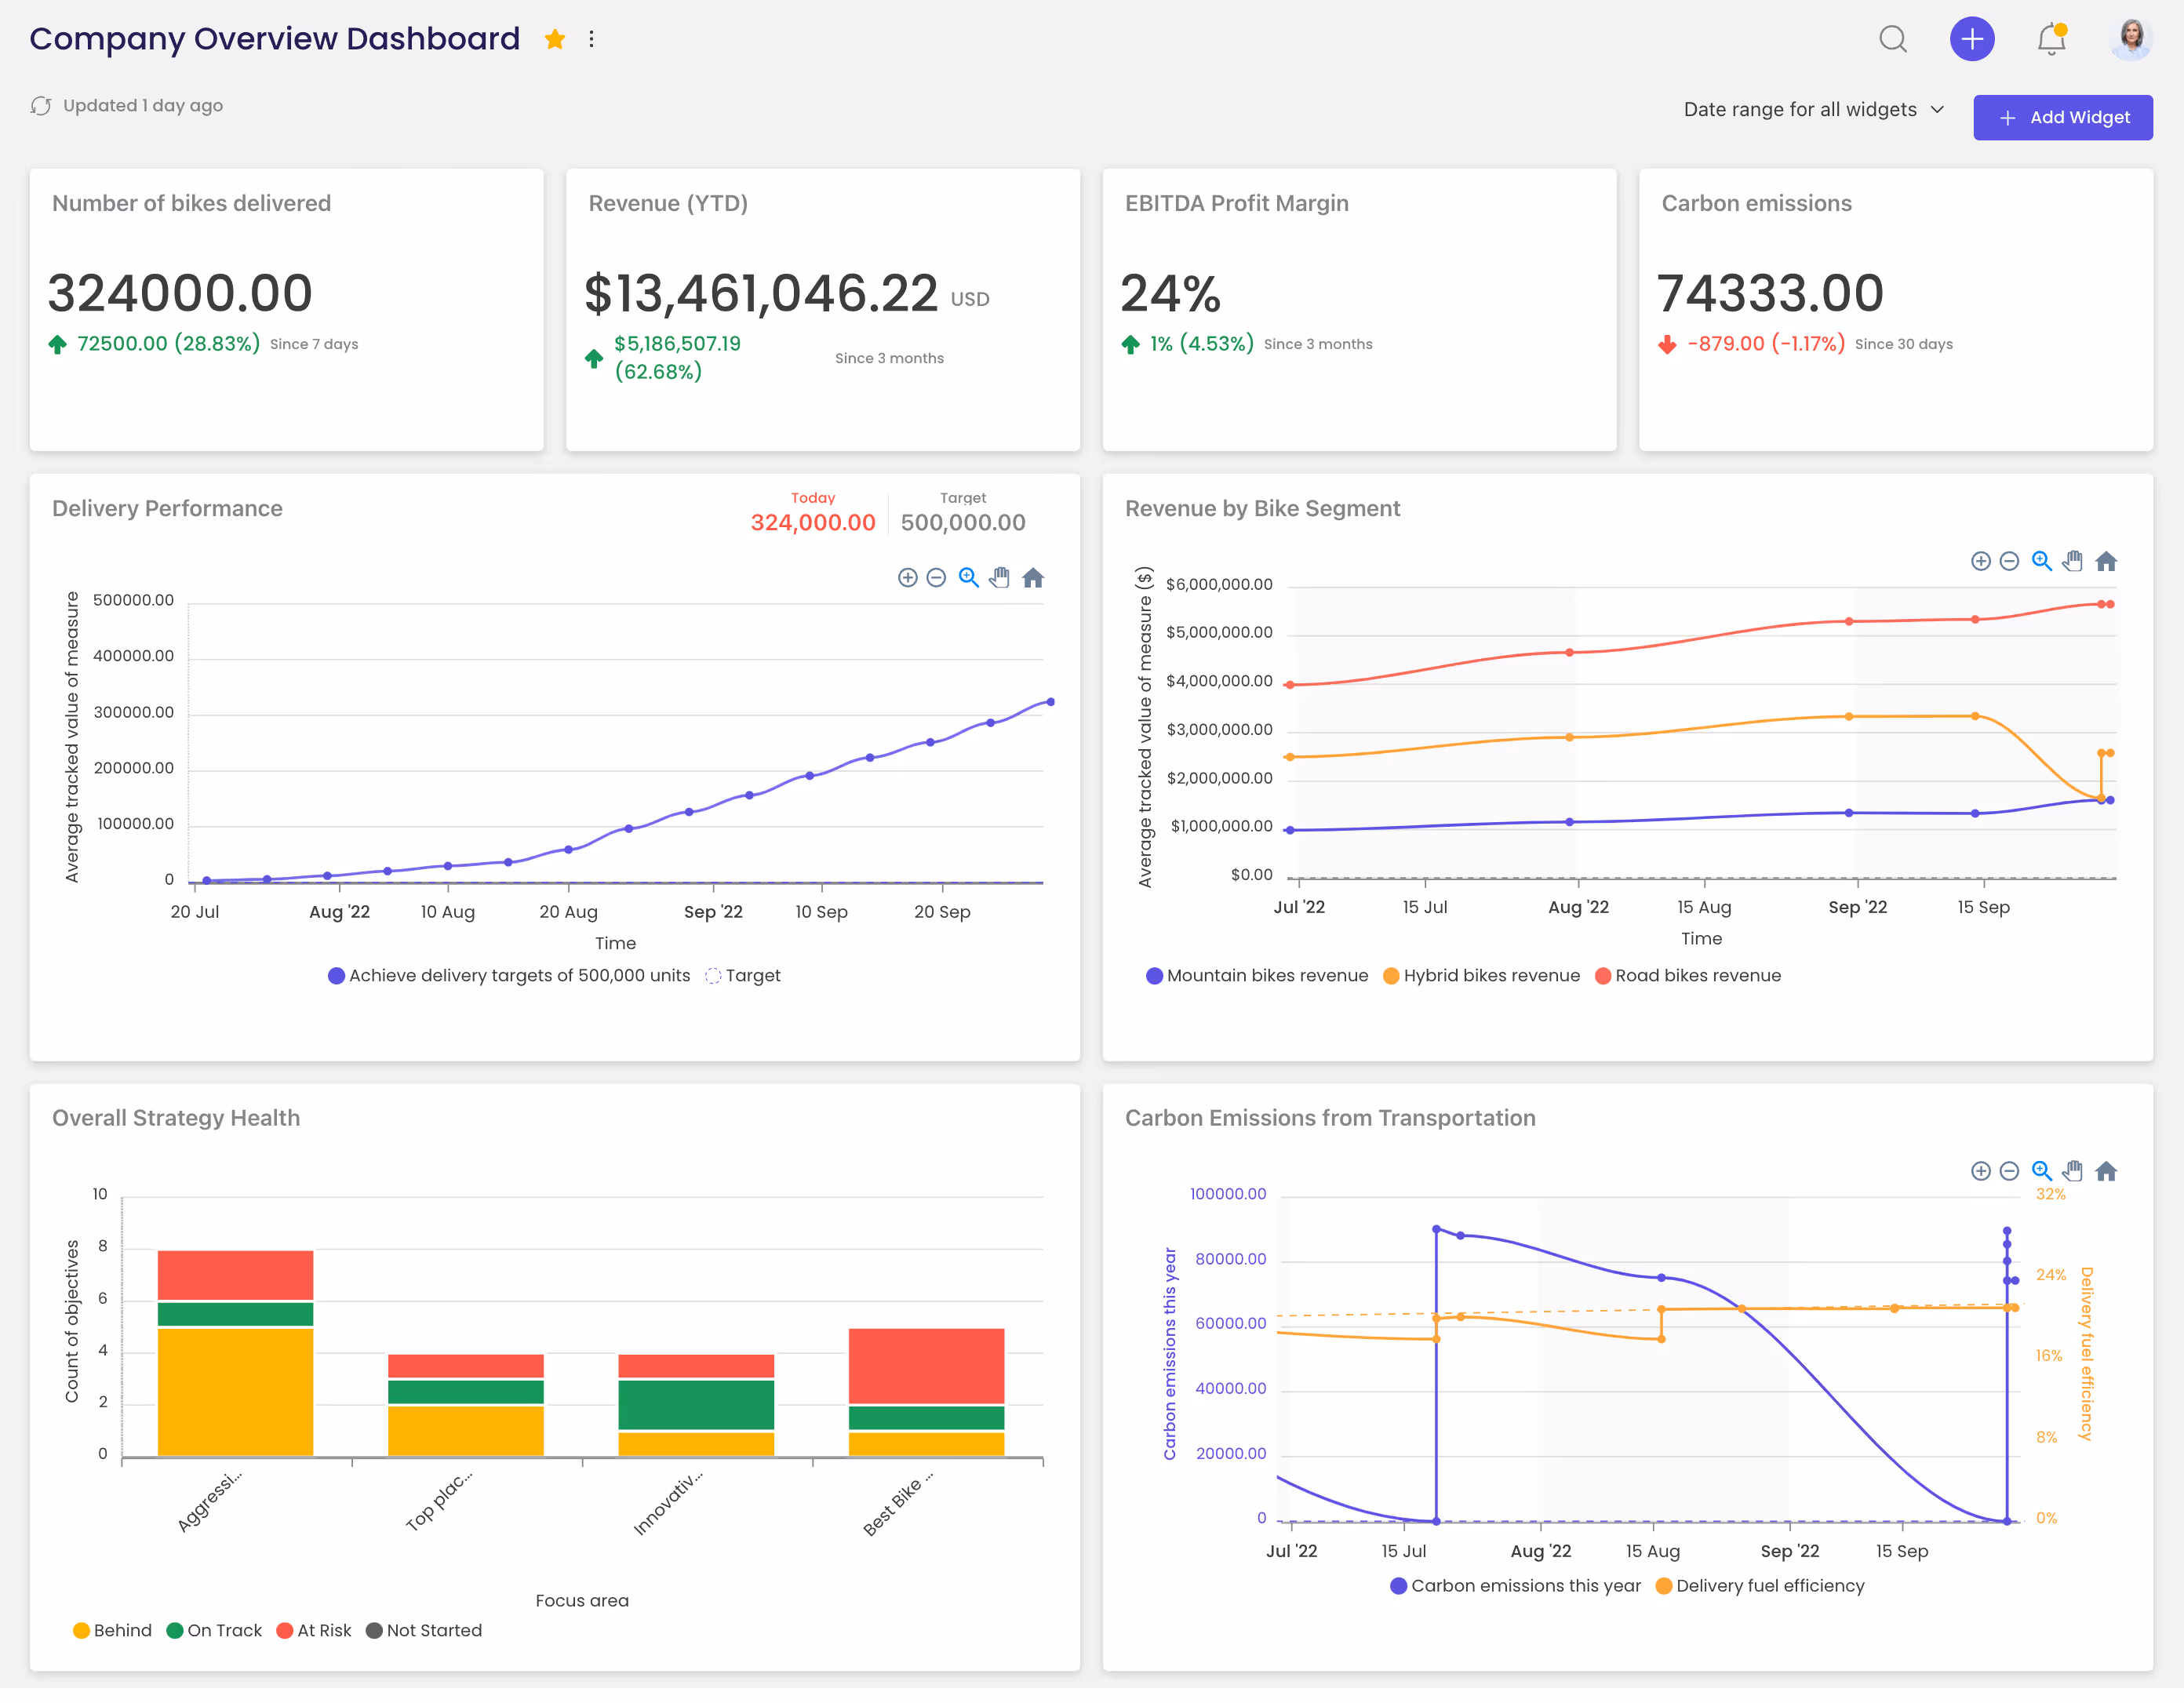
Task: Select the pan tool on Revenue by Bike Segment chart
Action: tap(2072, 561)
